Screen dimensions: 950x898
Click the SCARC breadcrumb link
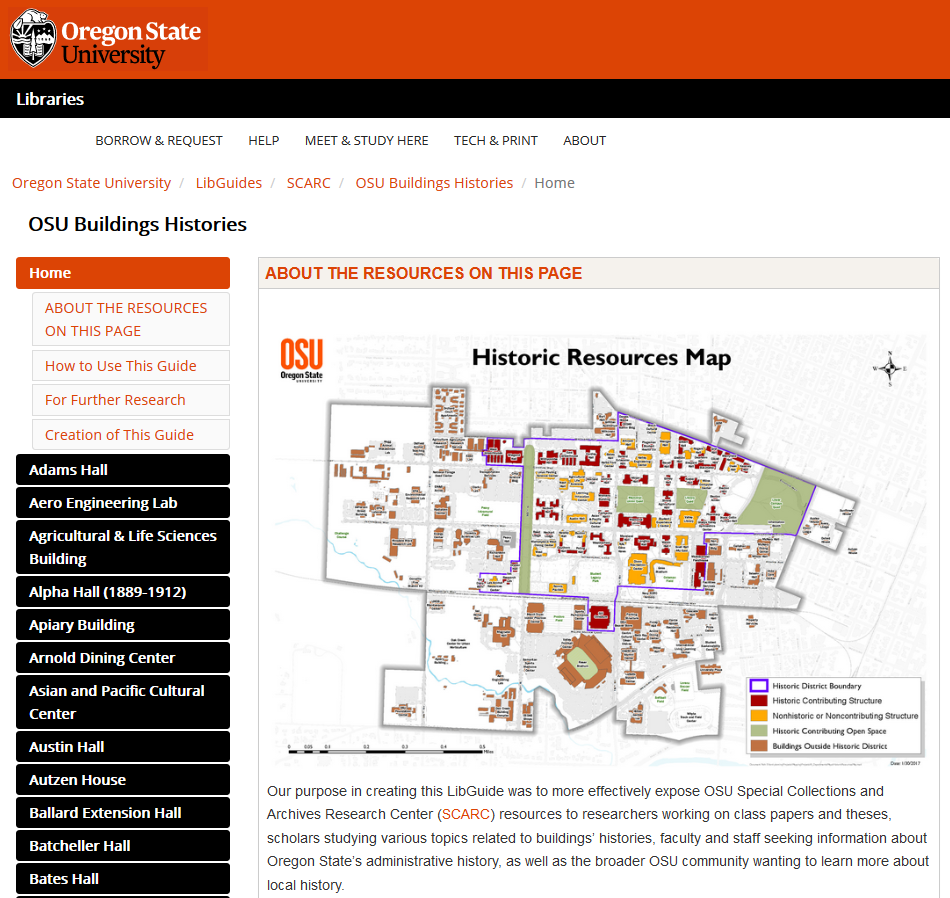pos(308,182)
